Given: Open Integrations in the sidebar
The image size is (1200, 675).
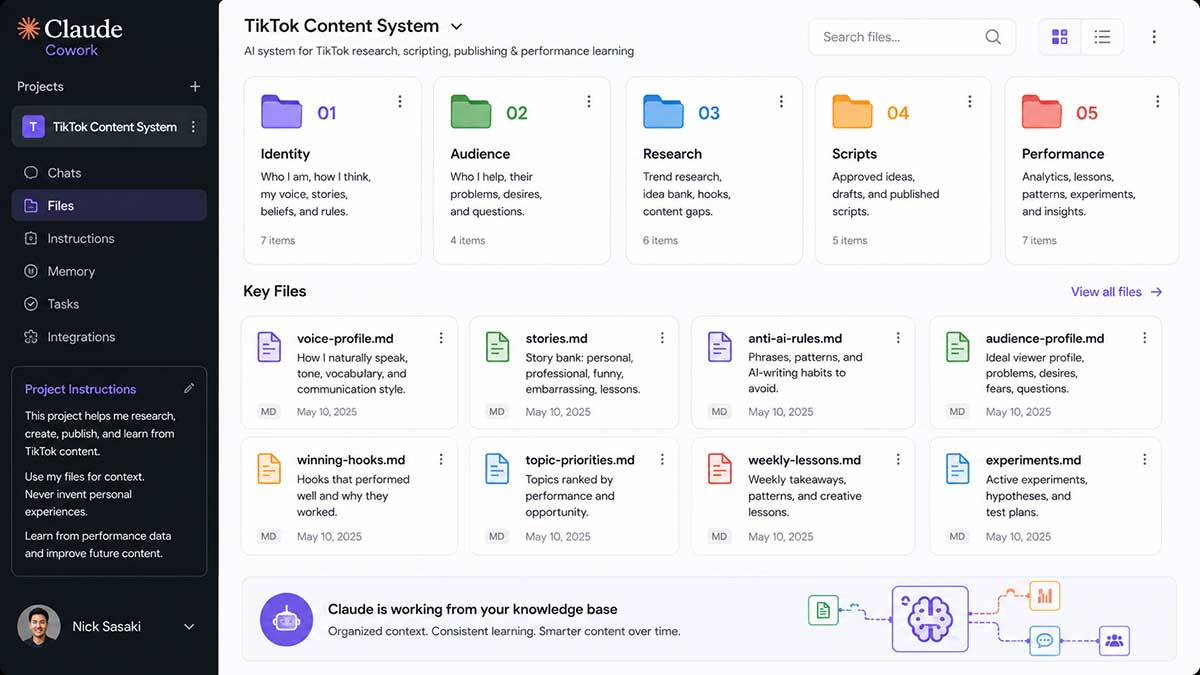Looking at the screenshot, I should coord(109,337).
